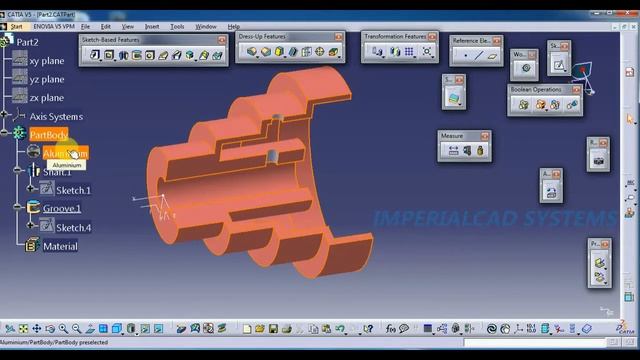Click the Undo icon
640x360 pixels.
click(x=340, y=329)
